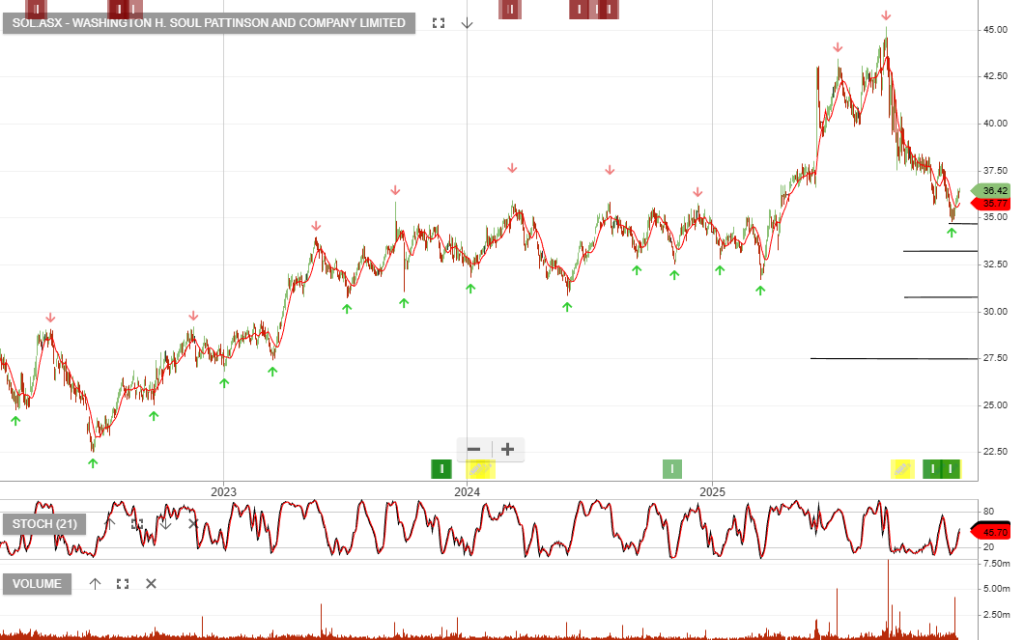Open the STOCH (21) indicator settings label

click(44, 524)
